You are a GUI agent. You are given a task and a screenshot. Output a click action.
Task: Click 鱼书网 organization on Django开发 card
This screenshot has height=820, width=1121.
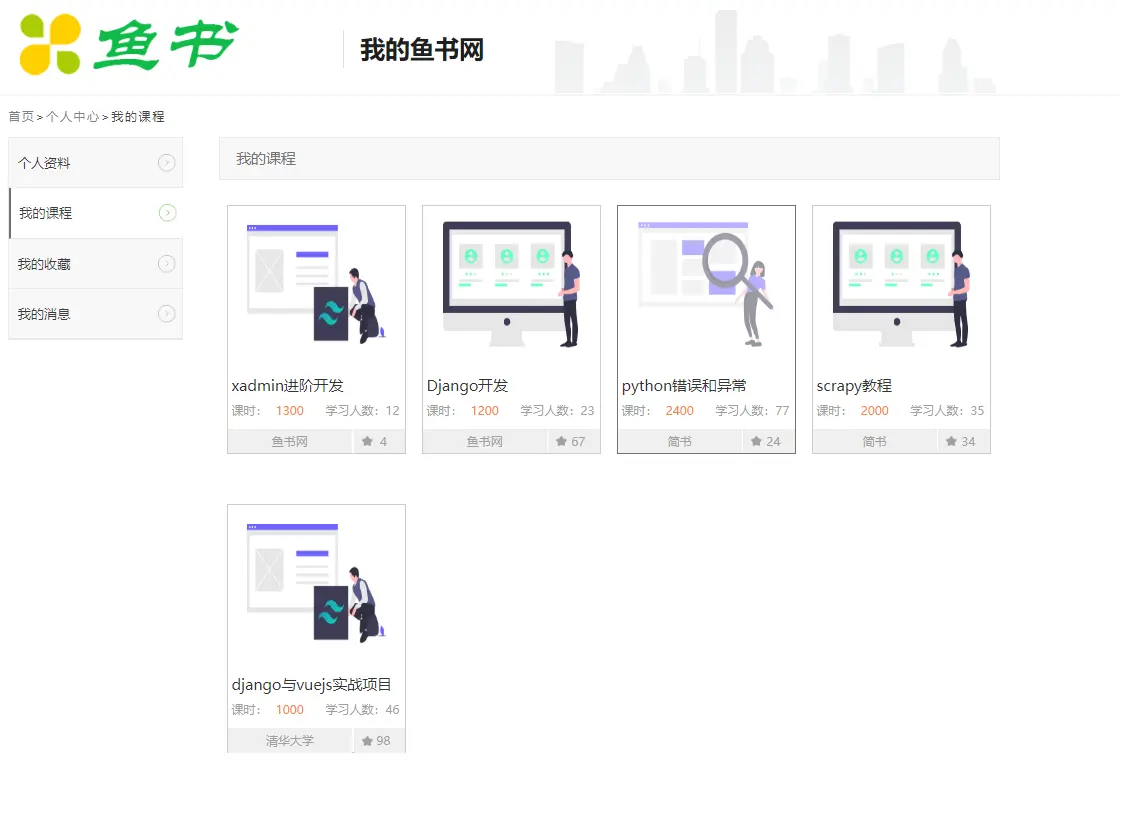pos(485,442)
